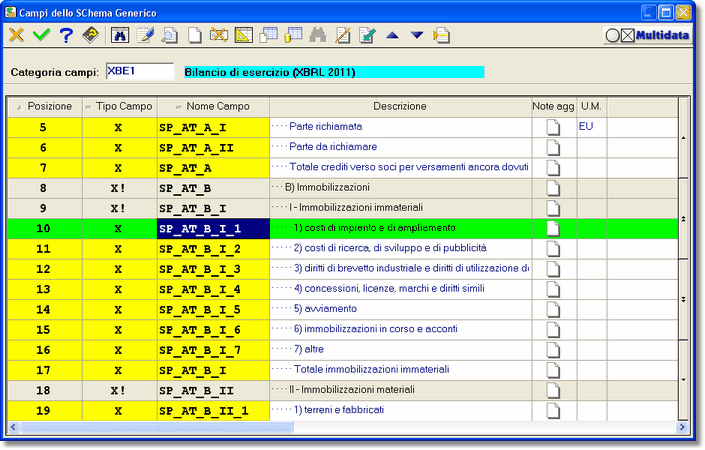Click the document with magnifier preview icon

tap(170, 35)
